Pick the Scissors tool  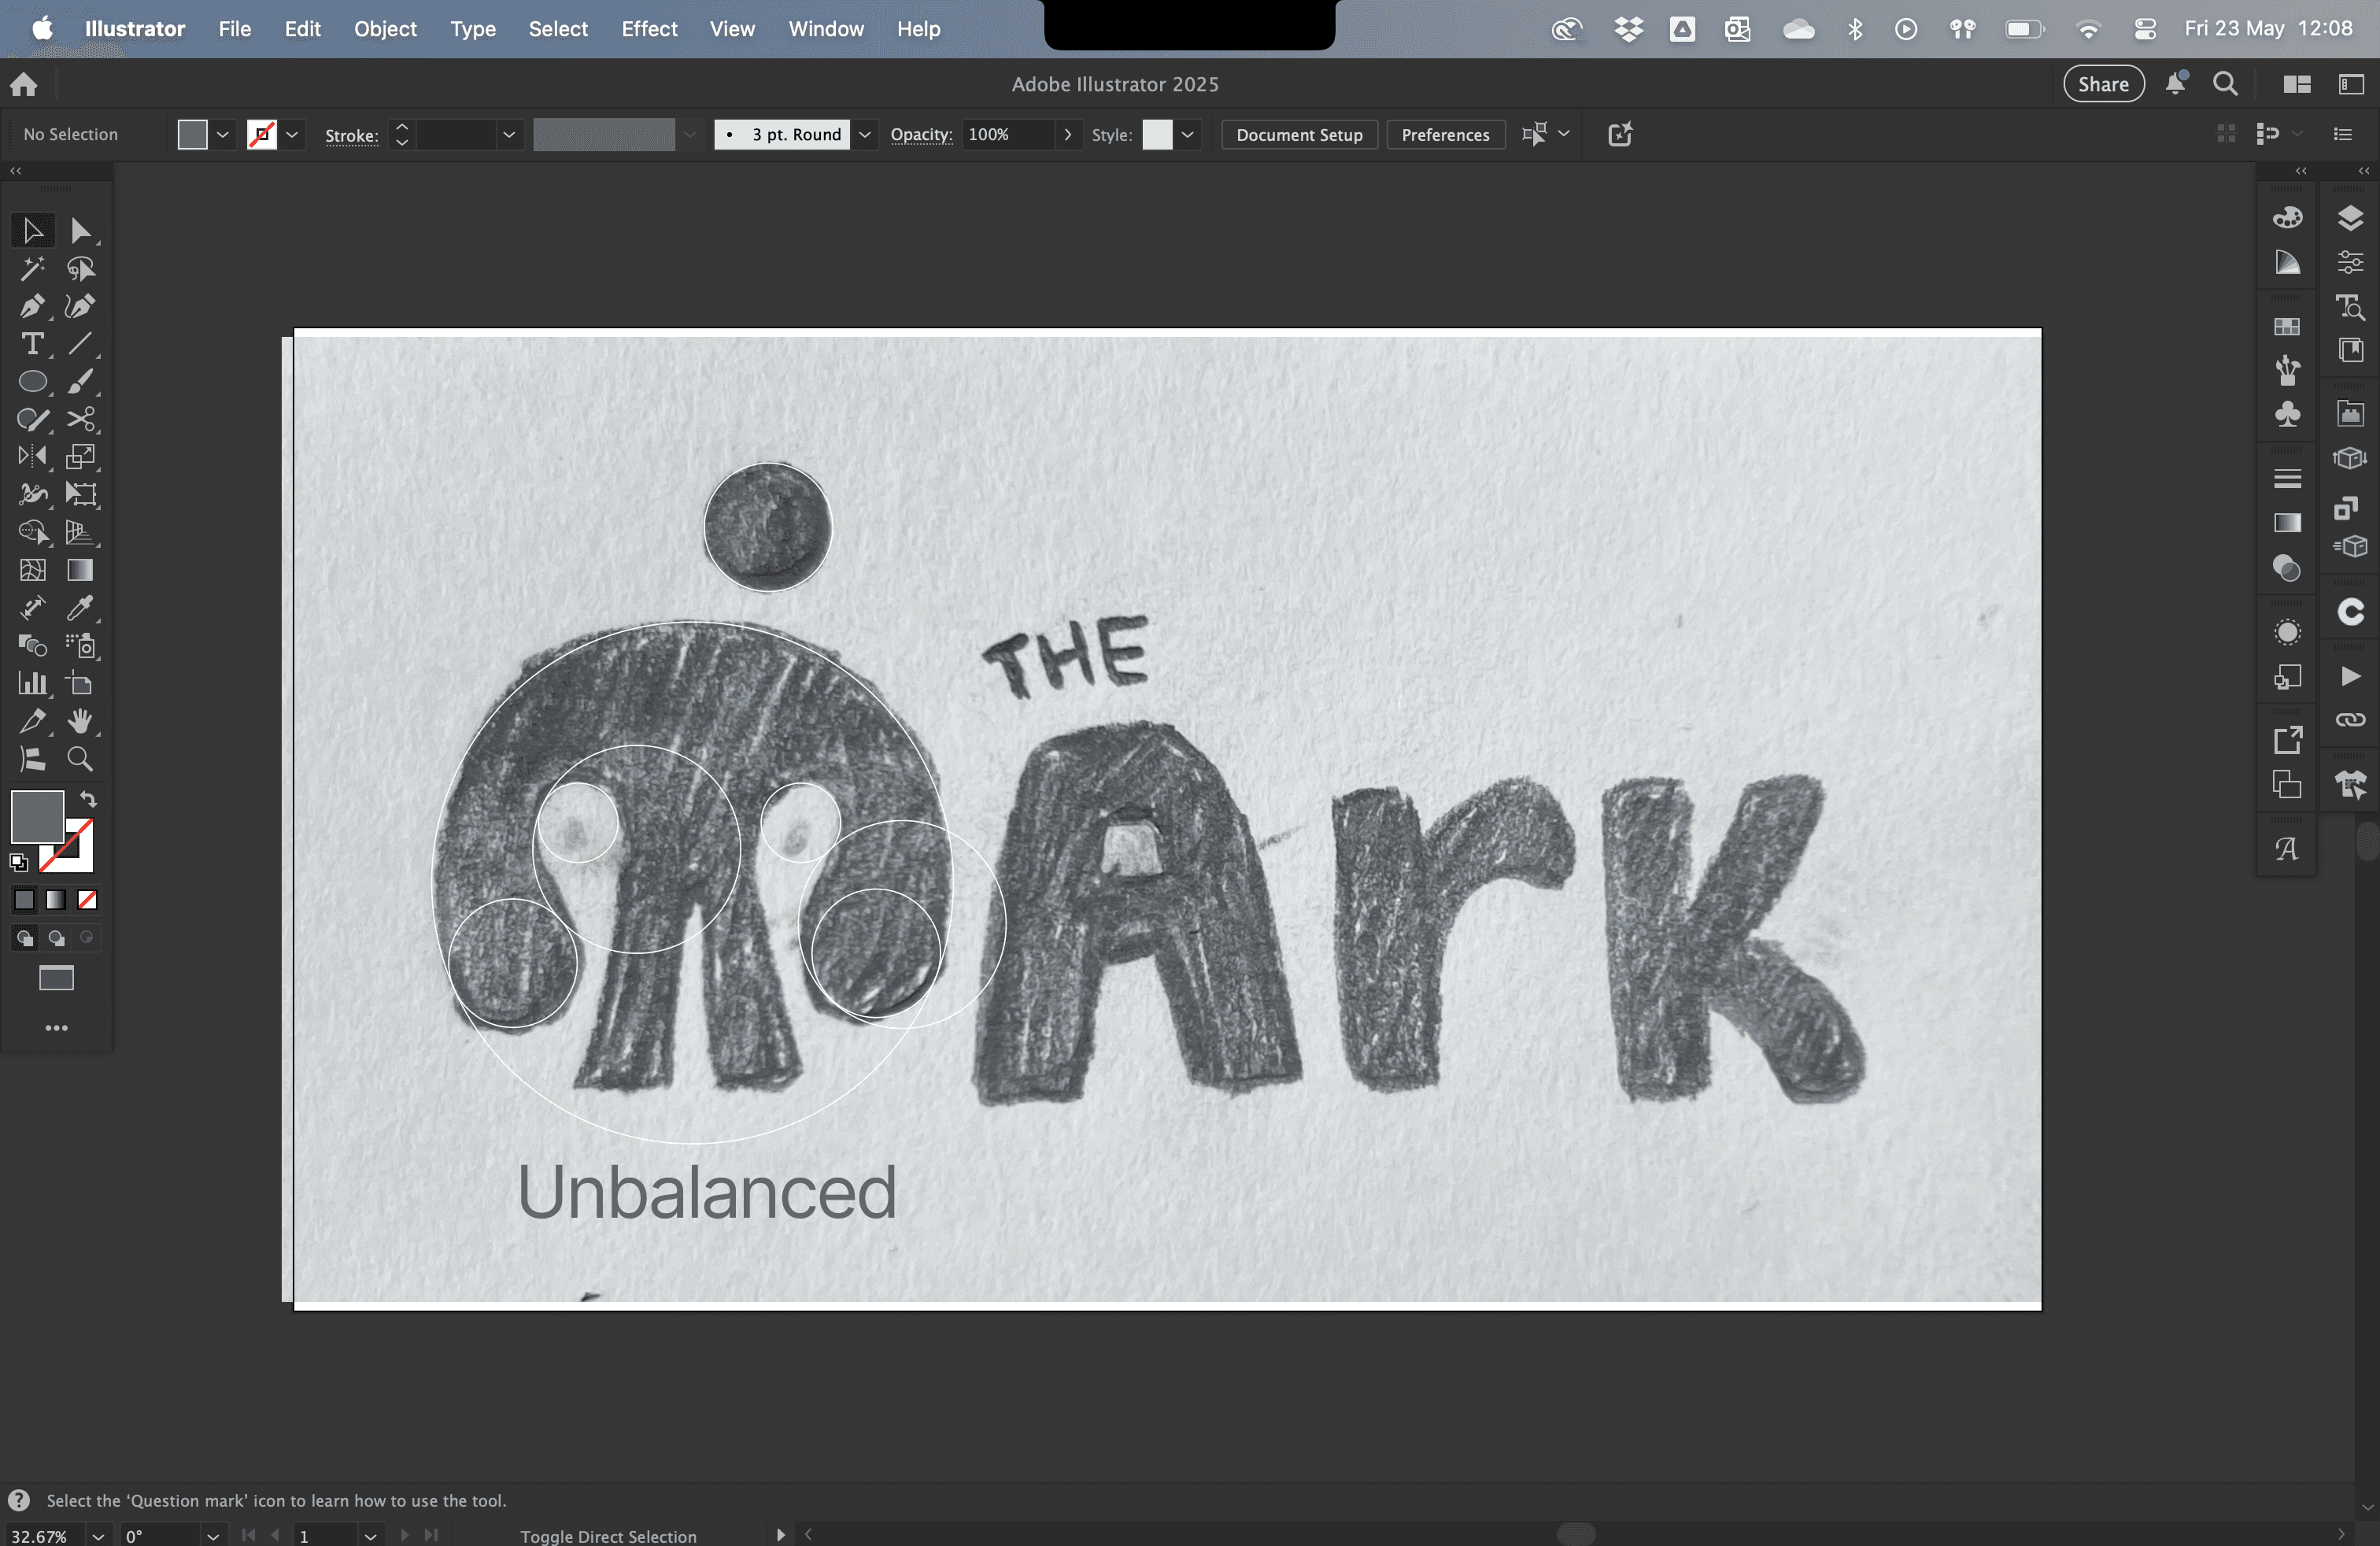click(80, 419)
